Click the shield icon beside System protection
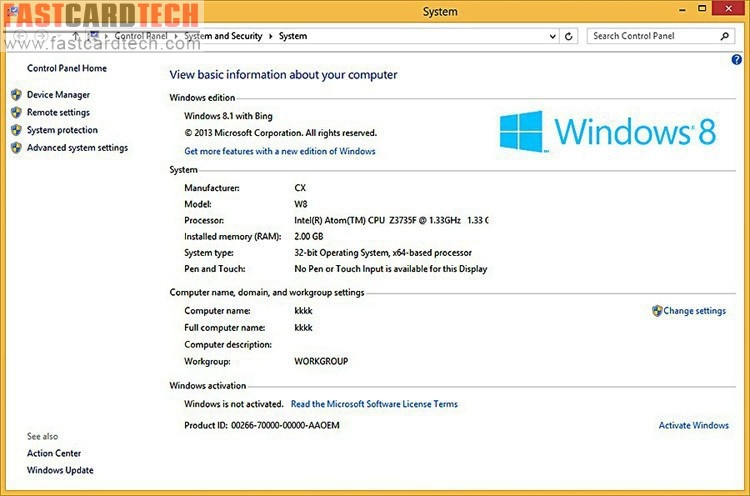 point(16,130)
